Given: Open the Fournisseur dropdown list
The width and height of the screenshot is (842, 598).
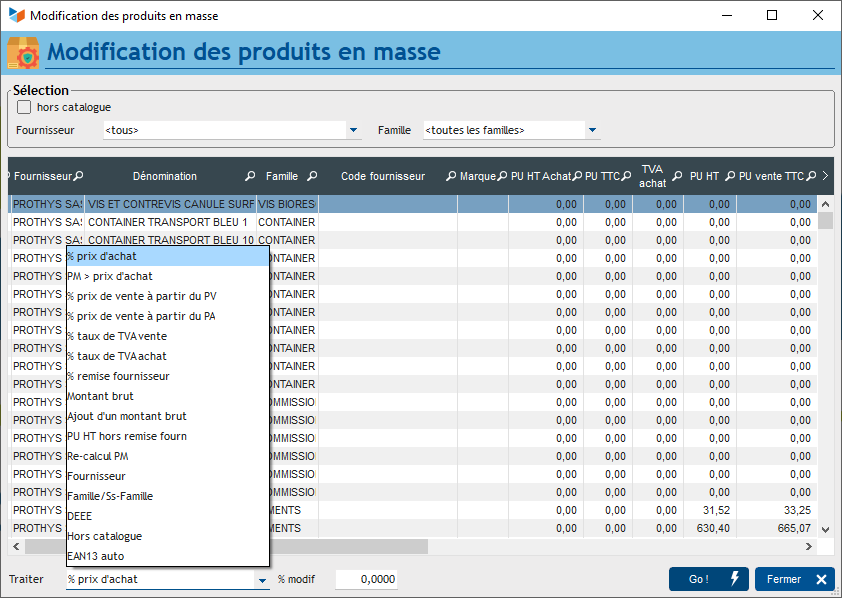Looking at the screenshot, I should tap(353, 130).
